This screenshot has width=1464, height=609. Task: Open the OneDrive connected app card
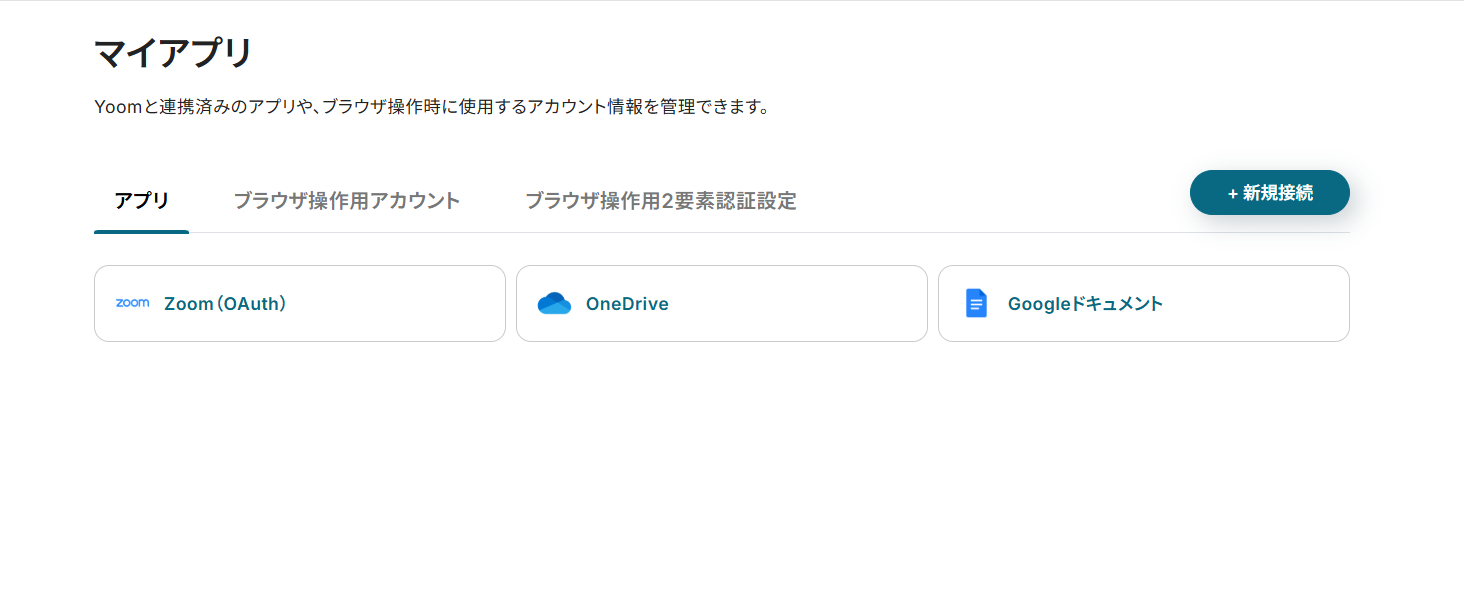tap(721, 303)
